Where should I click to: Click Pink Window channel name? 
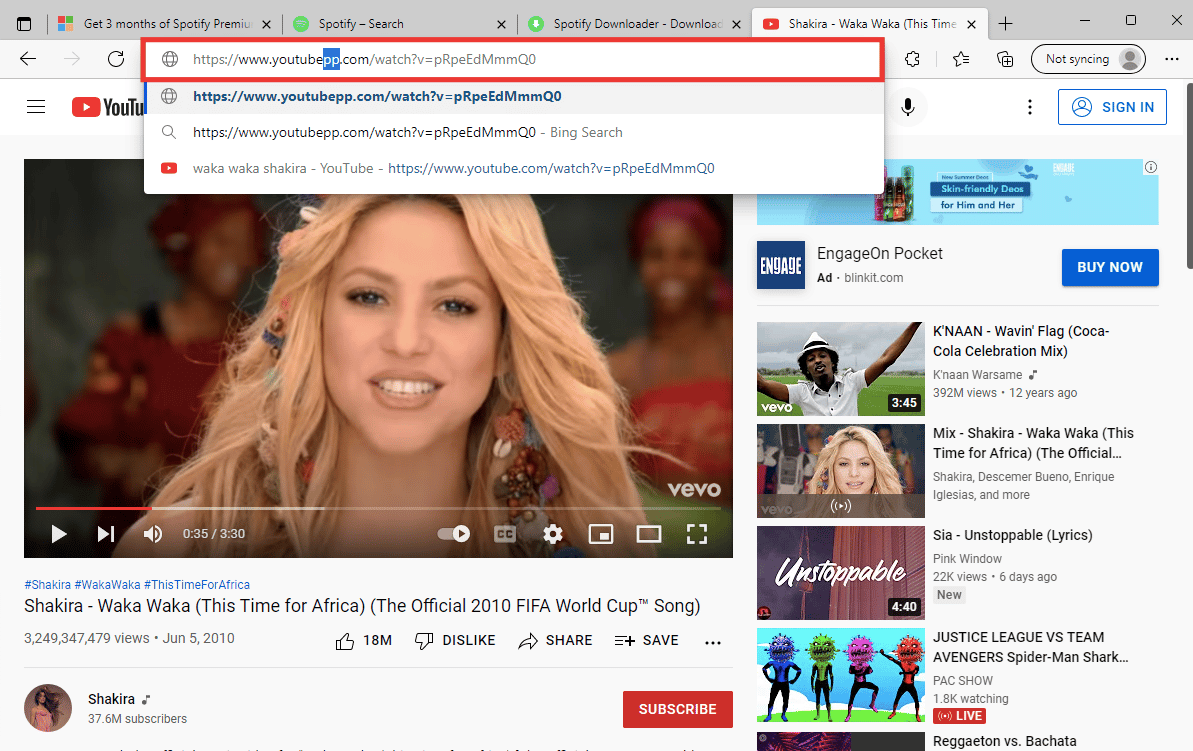(x=967, y=558)
